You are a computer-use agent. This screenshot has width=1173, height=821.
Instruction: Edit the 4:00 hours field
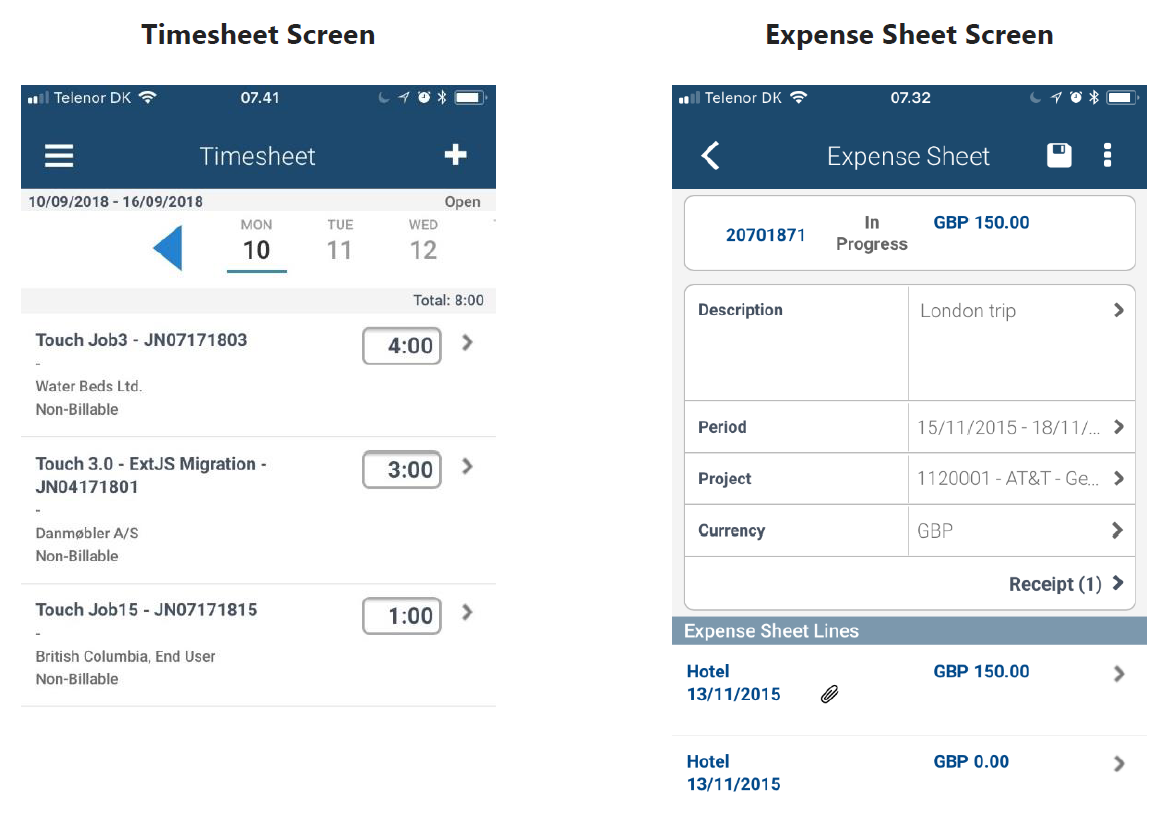point(402,346)
